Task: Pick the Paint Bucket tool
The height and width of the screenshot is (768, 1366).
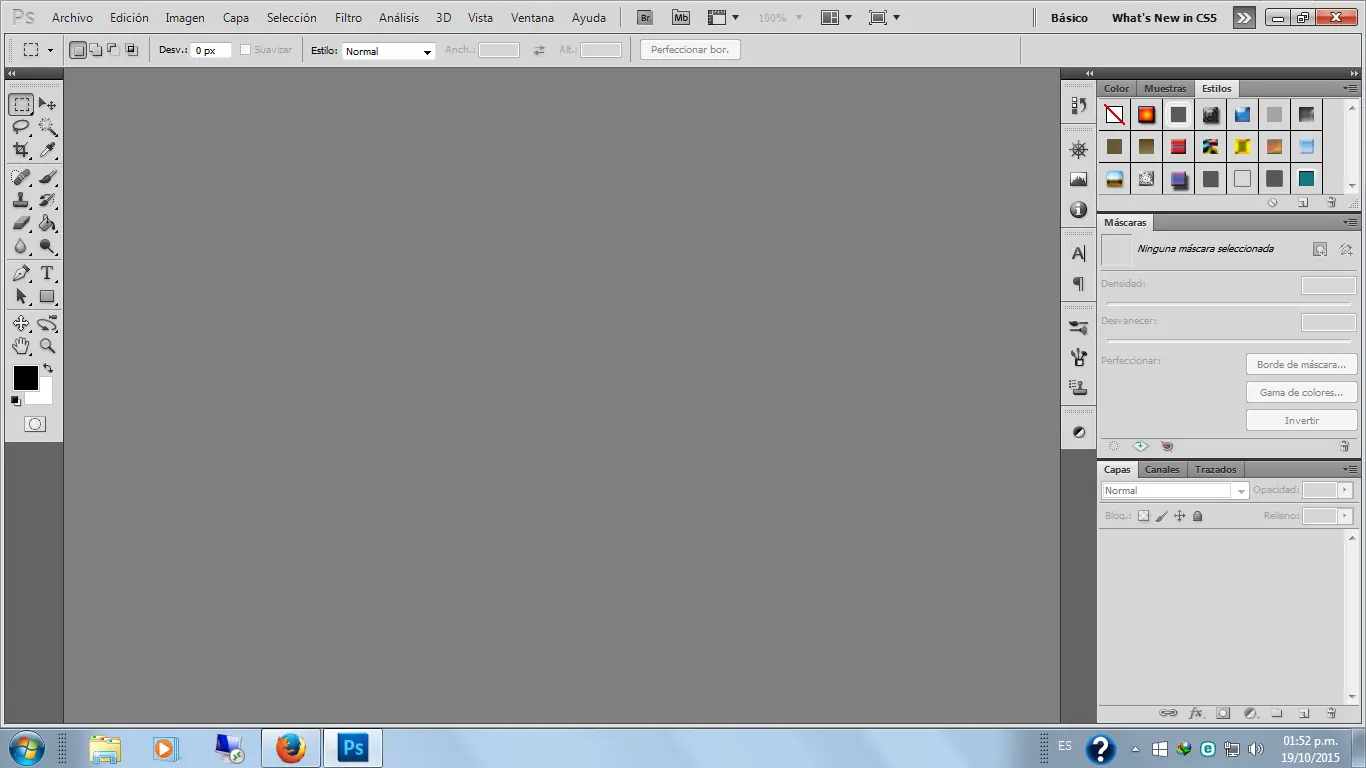Action: coord(47,223)
